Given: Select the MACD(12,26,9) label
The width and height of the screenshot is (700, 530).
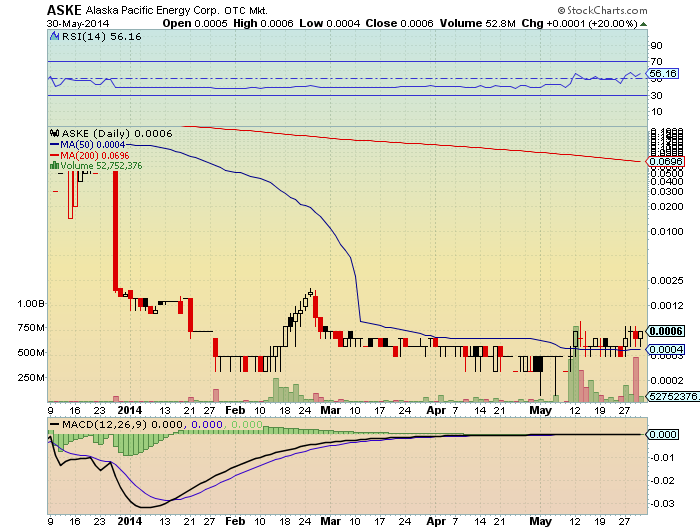Looking at the screenshot, I should click(104, 424).
